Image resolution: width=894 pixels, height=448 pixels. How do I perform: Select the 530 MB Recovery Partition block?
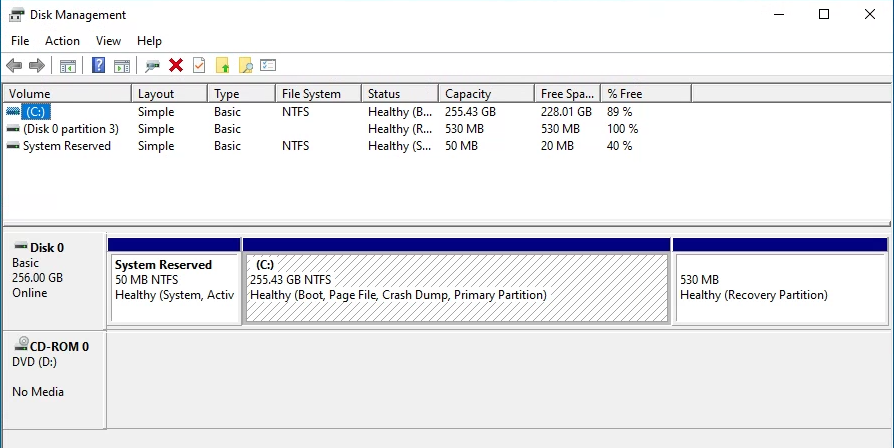click(780, 288)
